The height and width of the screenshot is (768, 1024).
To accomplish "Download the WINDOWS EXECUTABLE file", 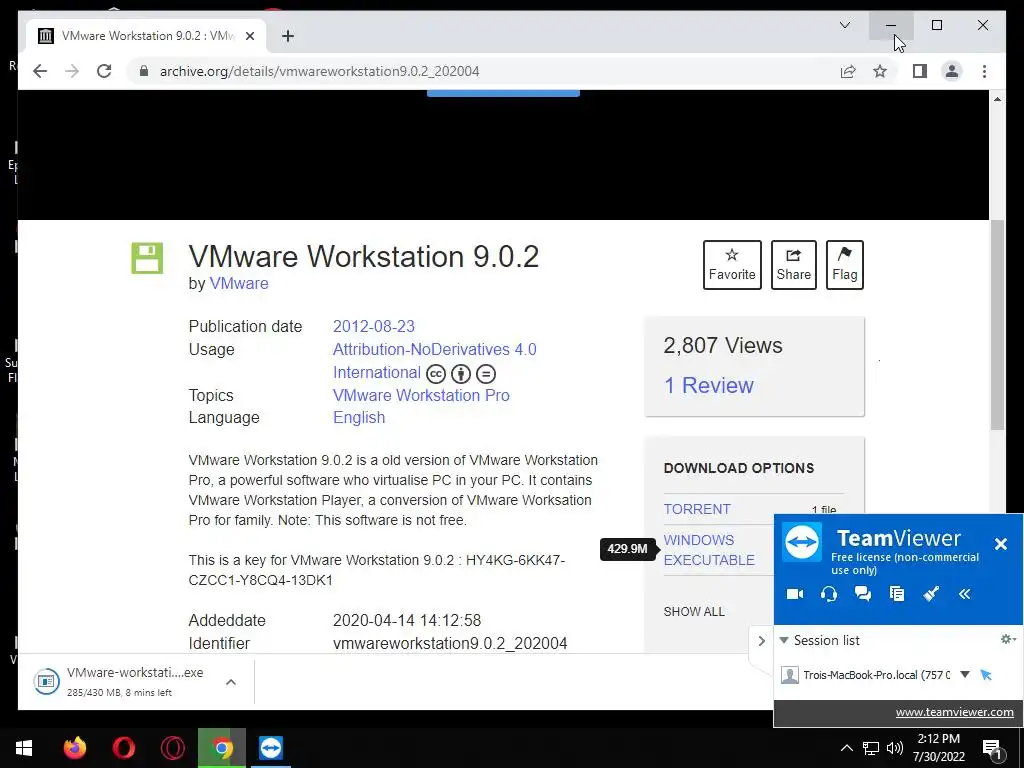I will click(709, 550).
